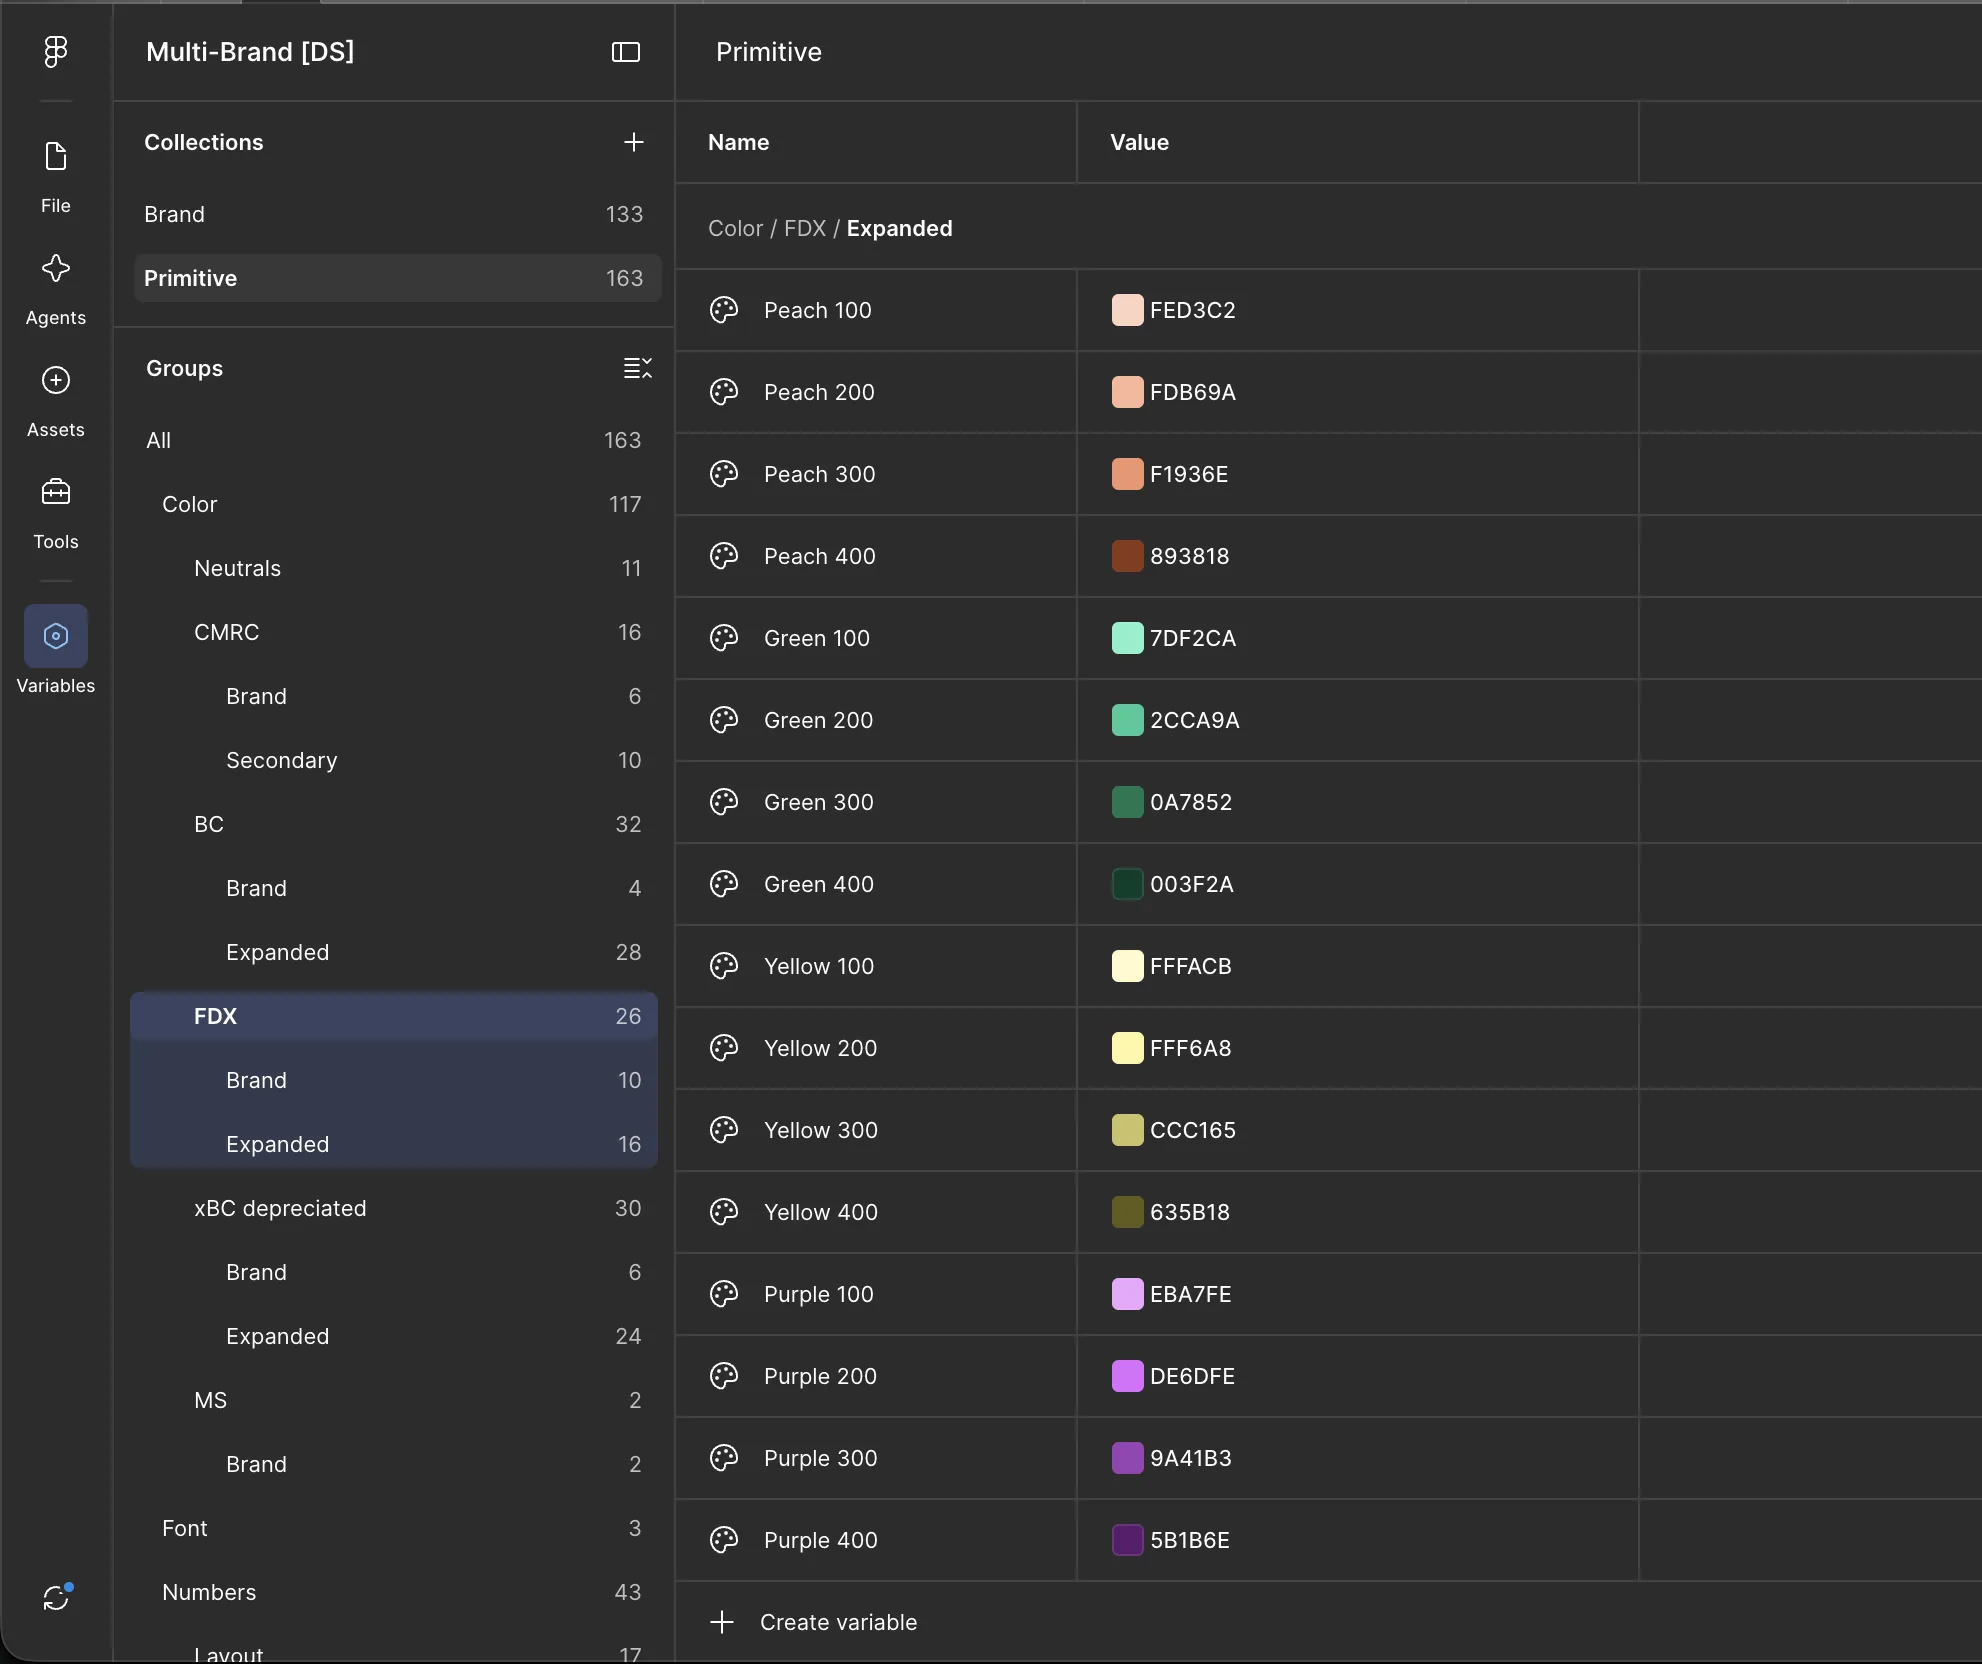The image size is (1982, 1664).
Task: Open the FED3C2 color swatch
Action: (x=1127, y=310)
